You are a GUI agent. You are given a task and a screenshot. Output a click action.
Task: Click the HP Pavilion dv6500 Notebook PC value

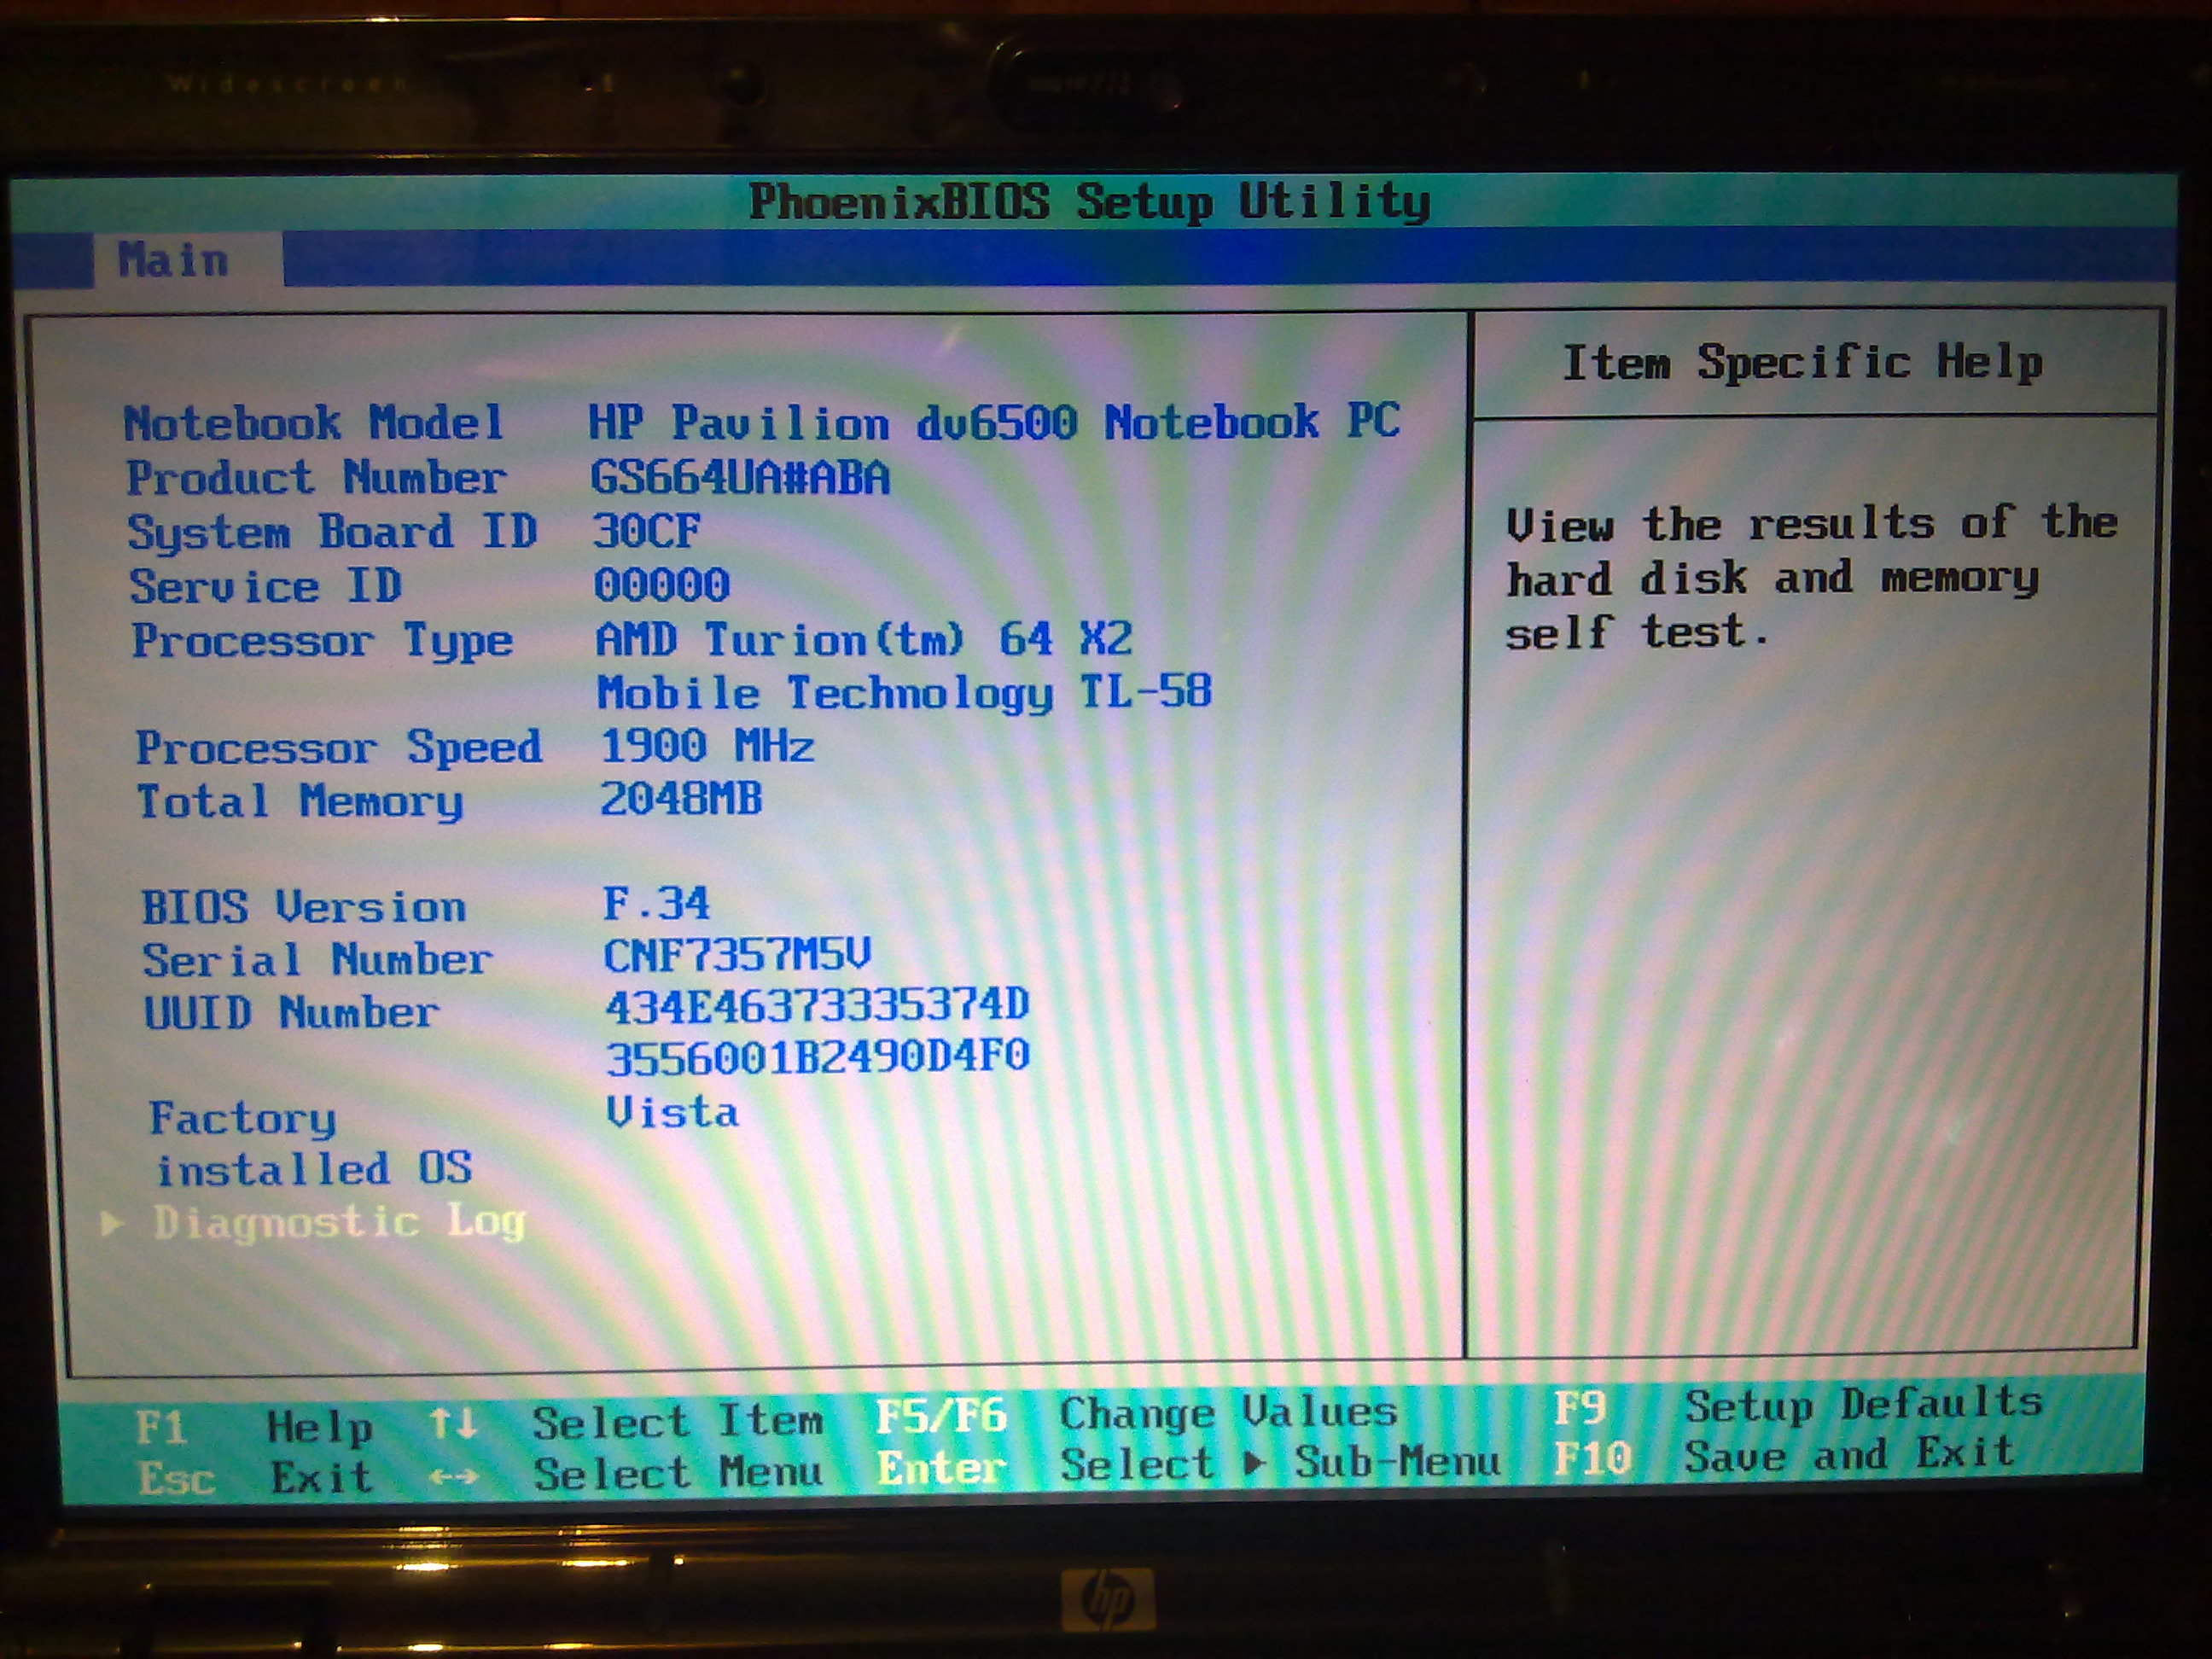(x=993, y=422)
